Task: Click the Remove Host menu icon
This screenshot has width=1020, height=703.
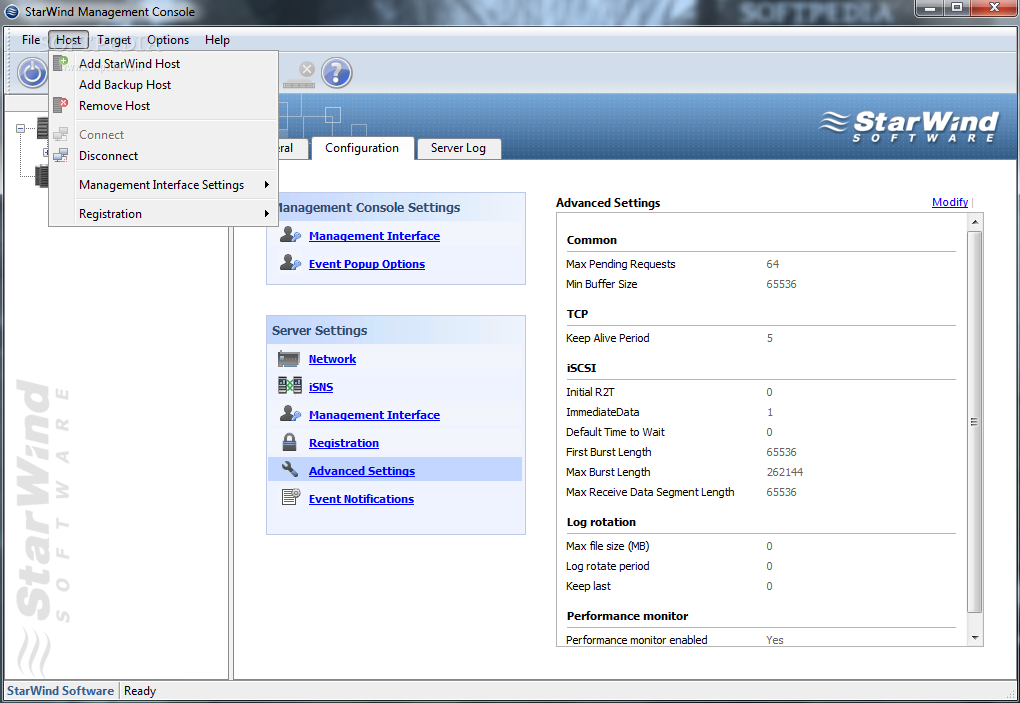Action: [61, 105]
